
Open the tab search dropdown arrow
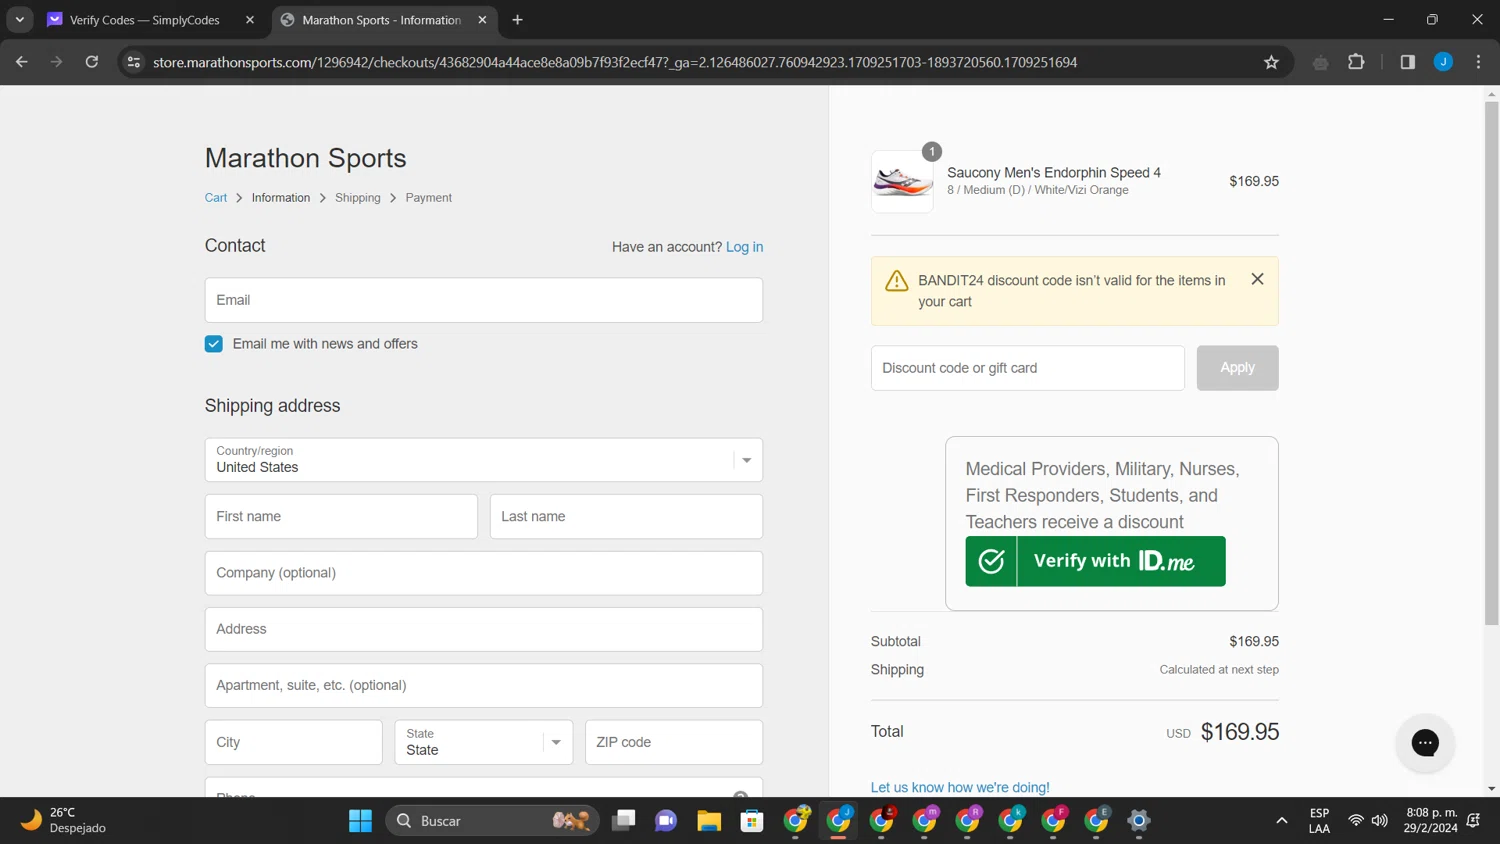tap(20, 20)
